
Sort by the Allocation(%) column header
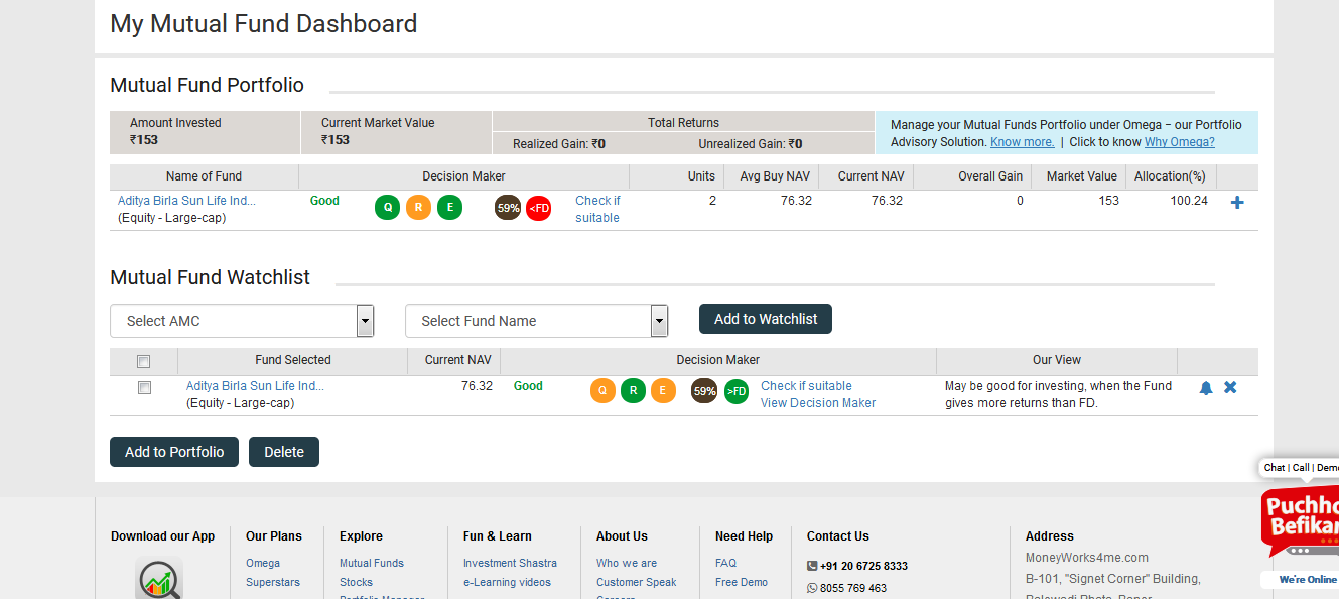tap(1169, 176)
